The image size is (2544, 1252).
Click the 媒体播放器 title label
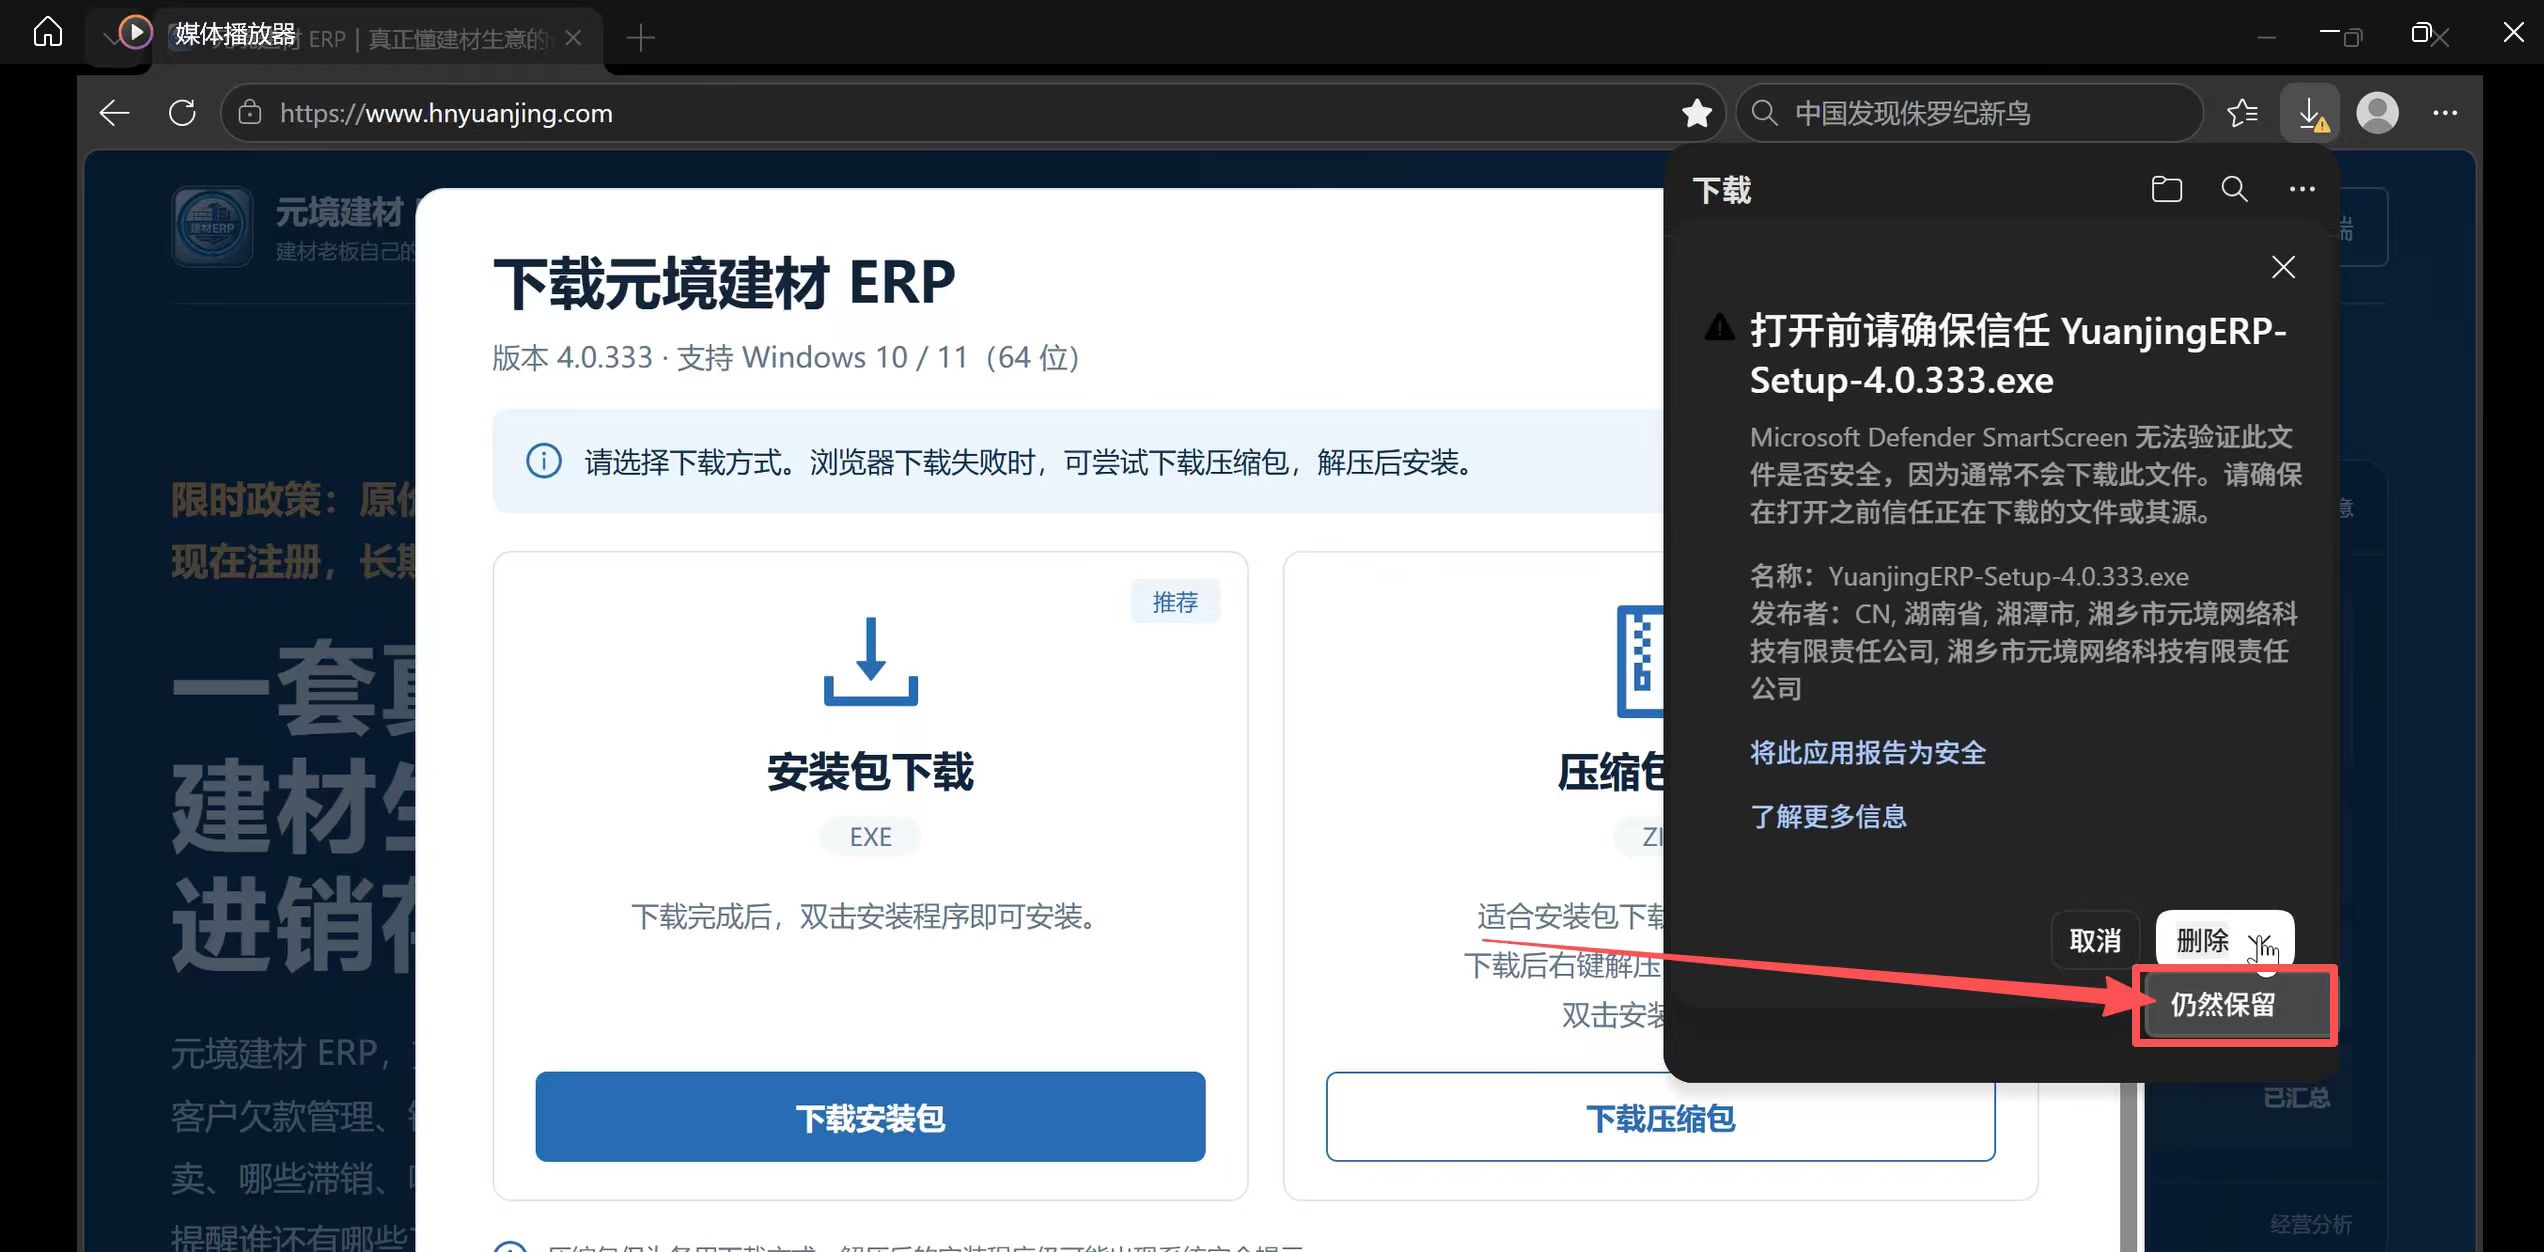236,34
